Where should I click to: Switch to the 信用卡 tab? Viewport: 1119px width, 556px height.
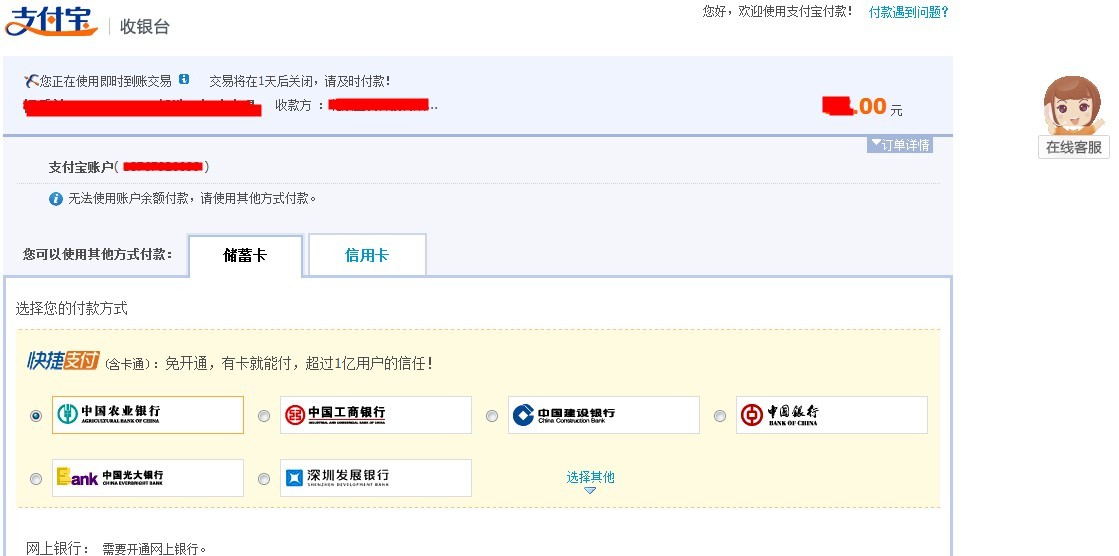point(367,255)
